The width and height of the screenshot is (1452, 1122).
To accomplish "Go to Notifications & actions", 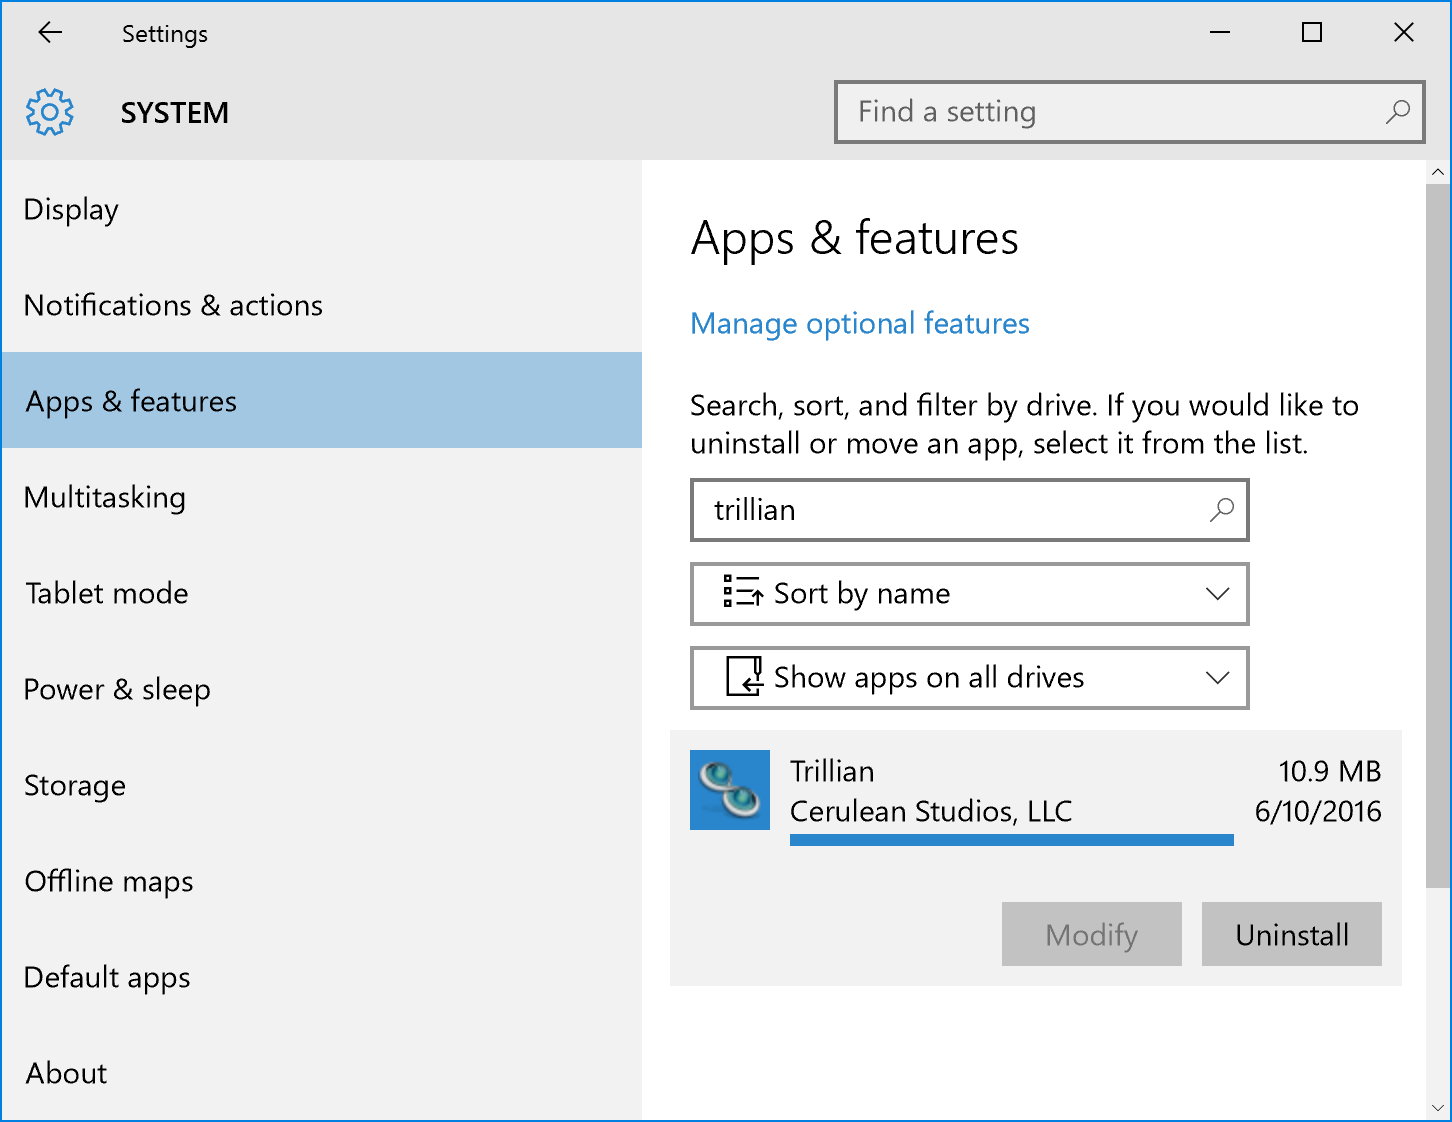I will (x=321, y=305).
